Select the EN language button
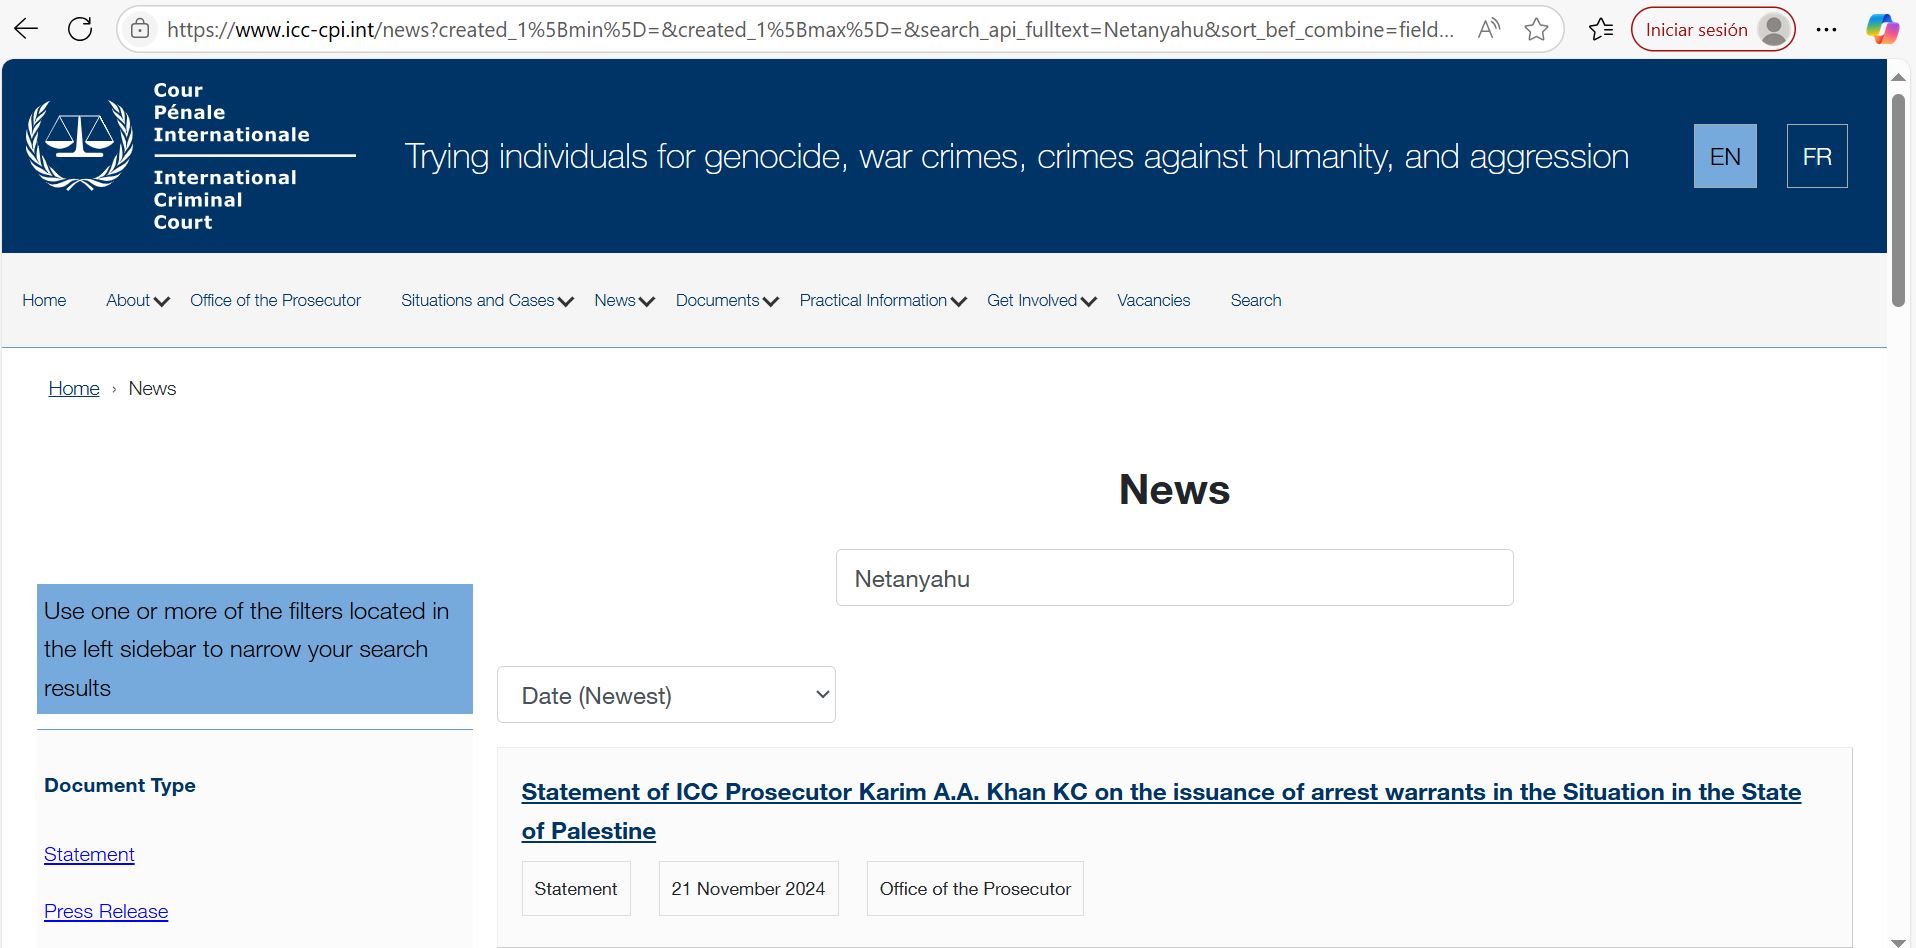The height and width of the screenshot is (948, 1916). click(1724, 156)
